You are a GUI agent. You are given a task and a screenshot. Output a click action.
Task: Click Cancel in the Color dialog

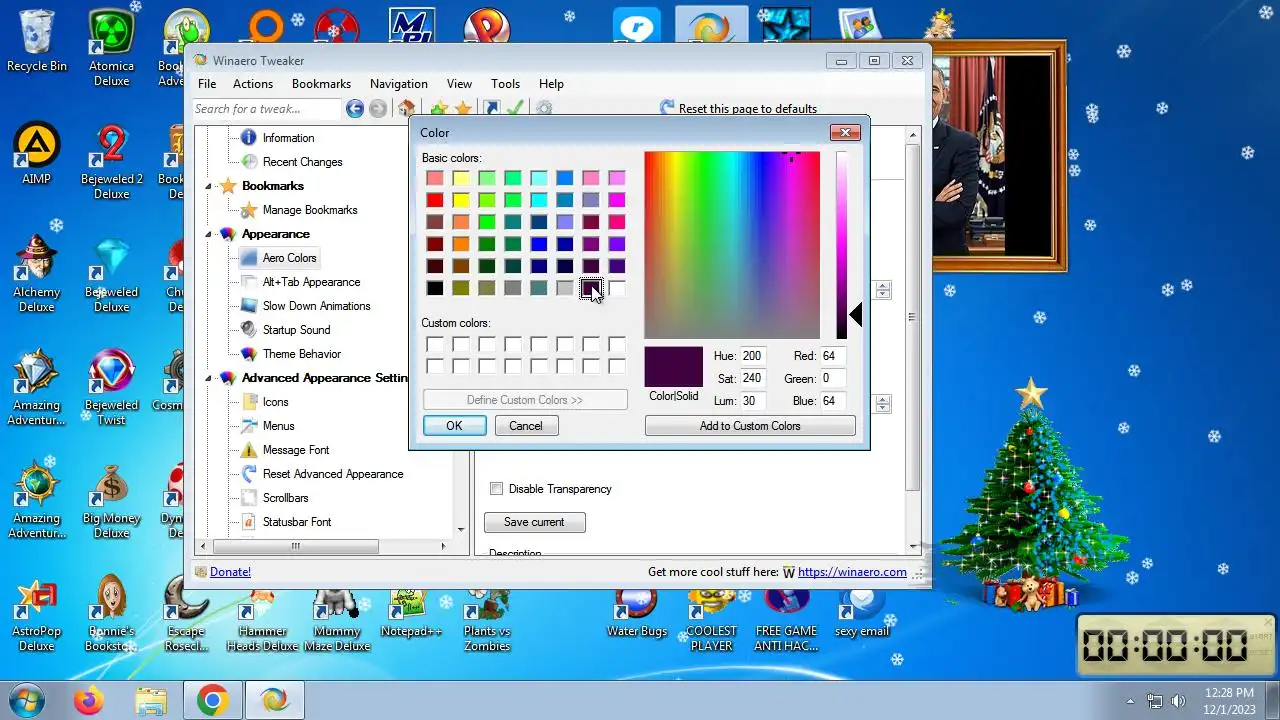[526, 426]
